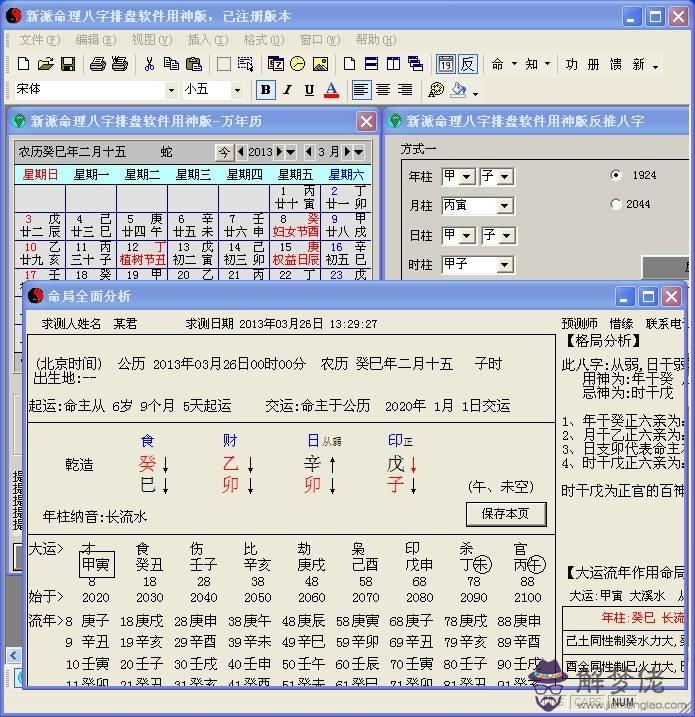This screenshot has height=717, width=695.
Task: Create a new document with the toolbar icon
Action: [x=23, y=64]
